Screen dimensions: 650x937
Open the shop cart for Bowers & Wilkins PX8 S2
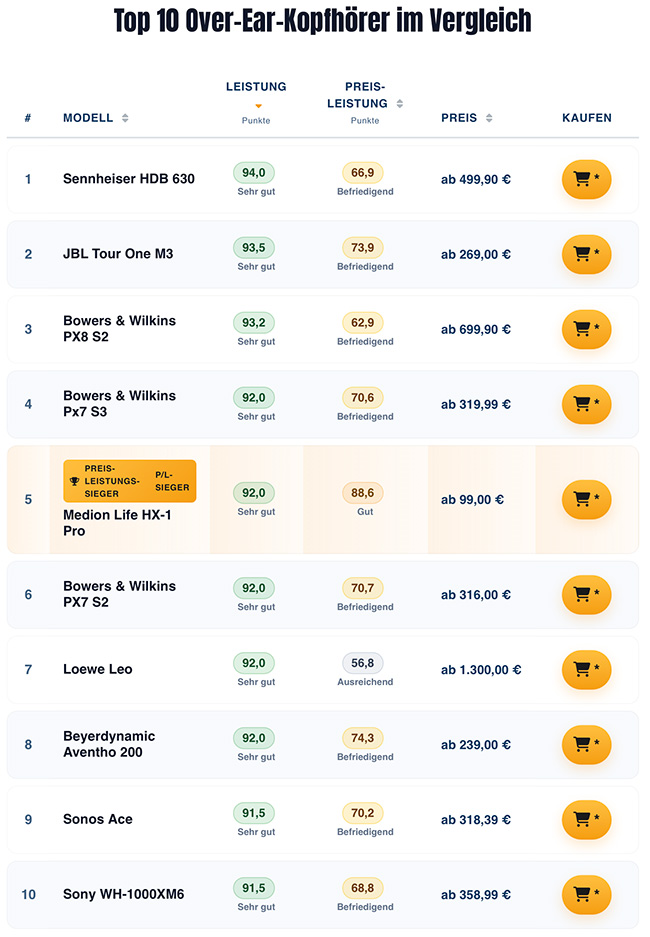[x=586, y=330]
